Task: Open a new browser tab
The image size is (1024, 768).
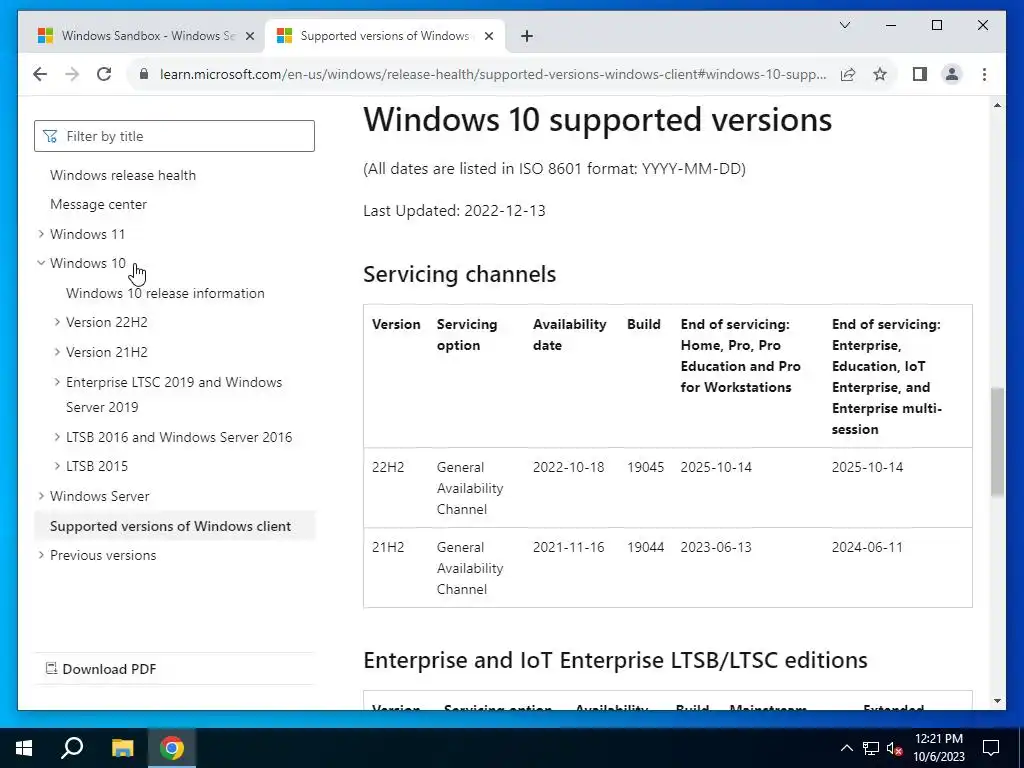Action: pos(527,36)
